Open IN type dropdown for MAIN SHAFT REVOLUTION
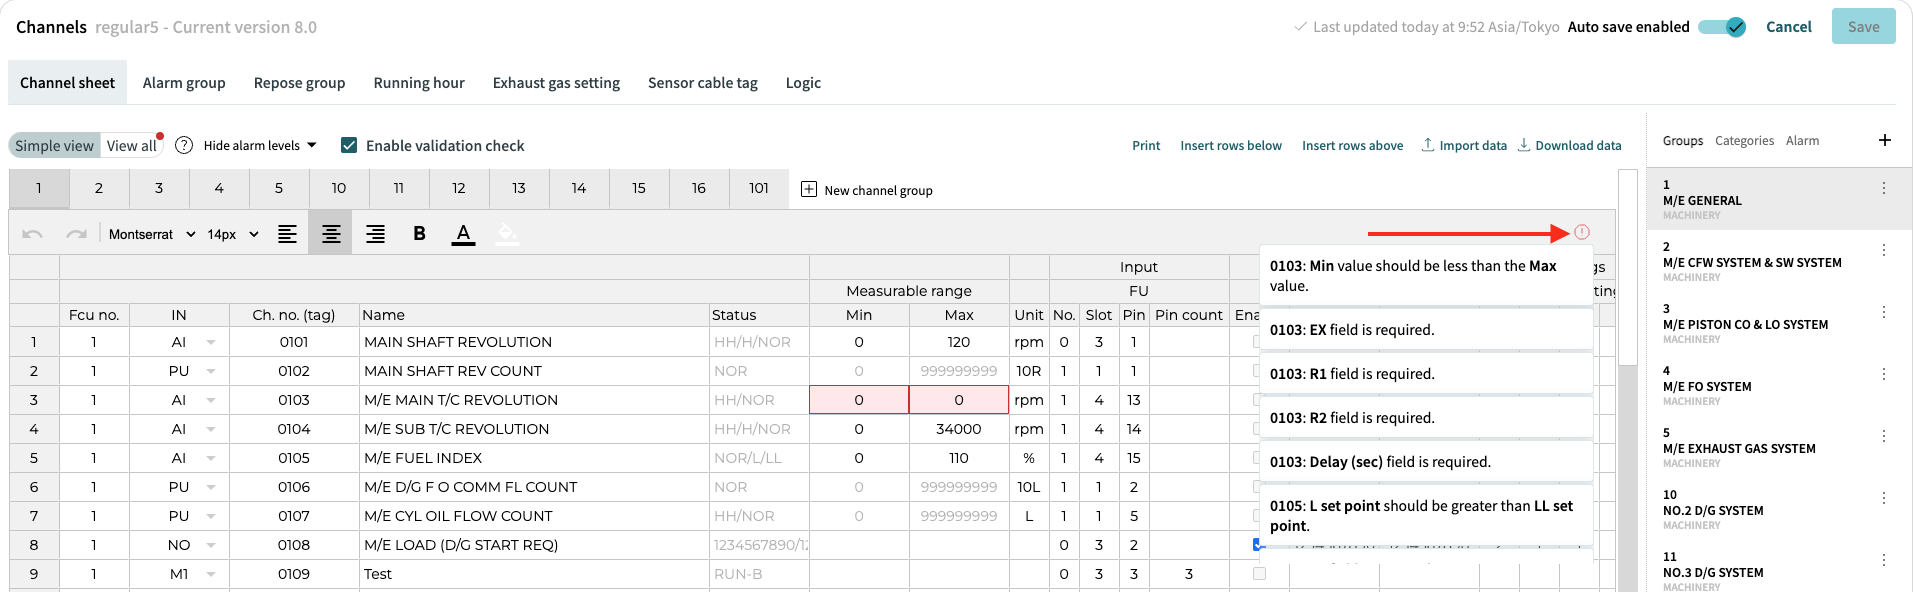Screen dimensions: 1913x592 tap(211, 342)
